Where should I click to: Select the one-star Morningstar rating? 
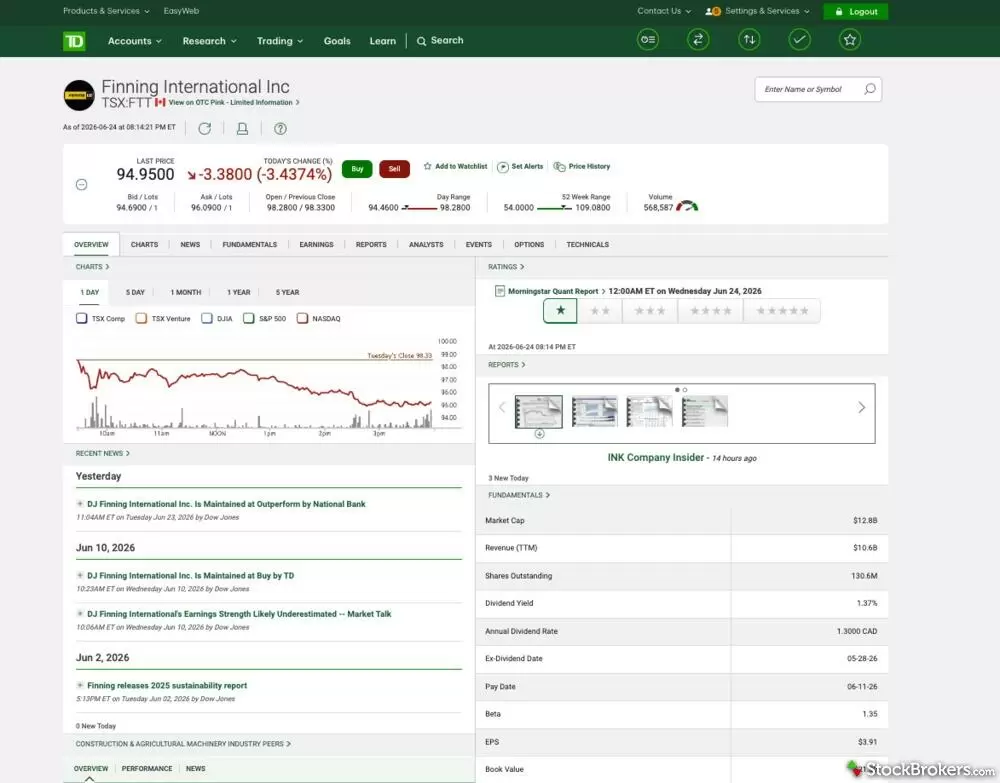(560, 311)
